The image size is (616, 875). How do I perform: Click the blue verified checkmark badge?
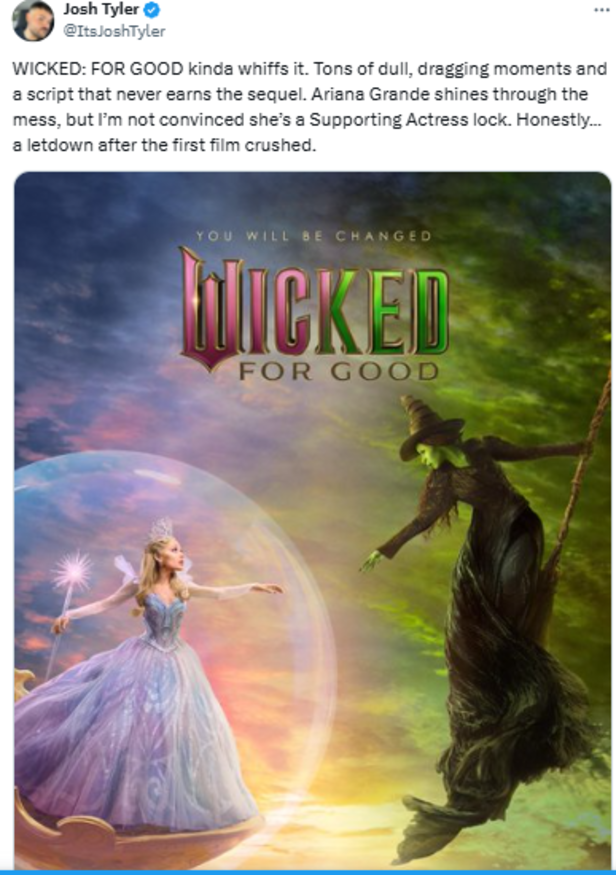152,9
